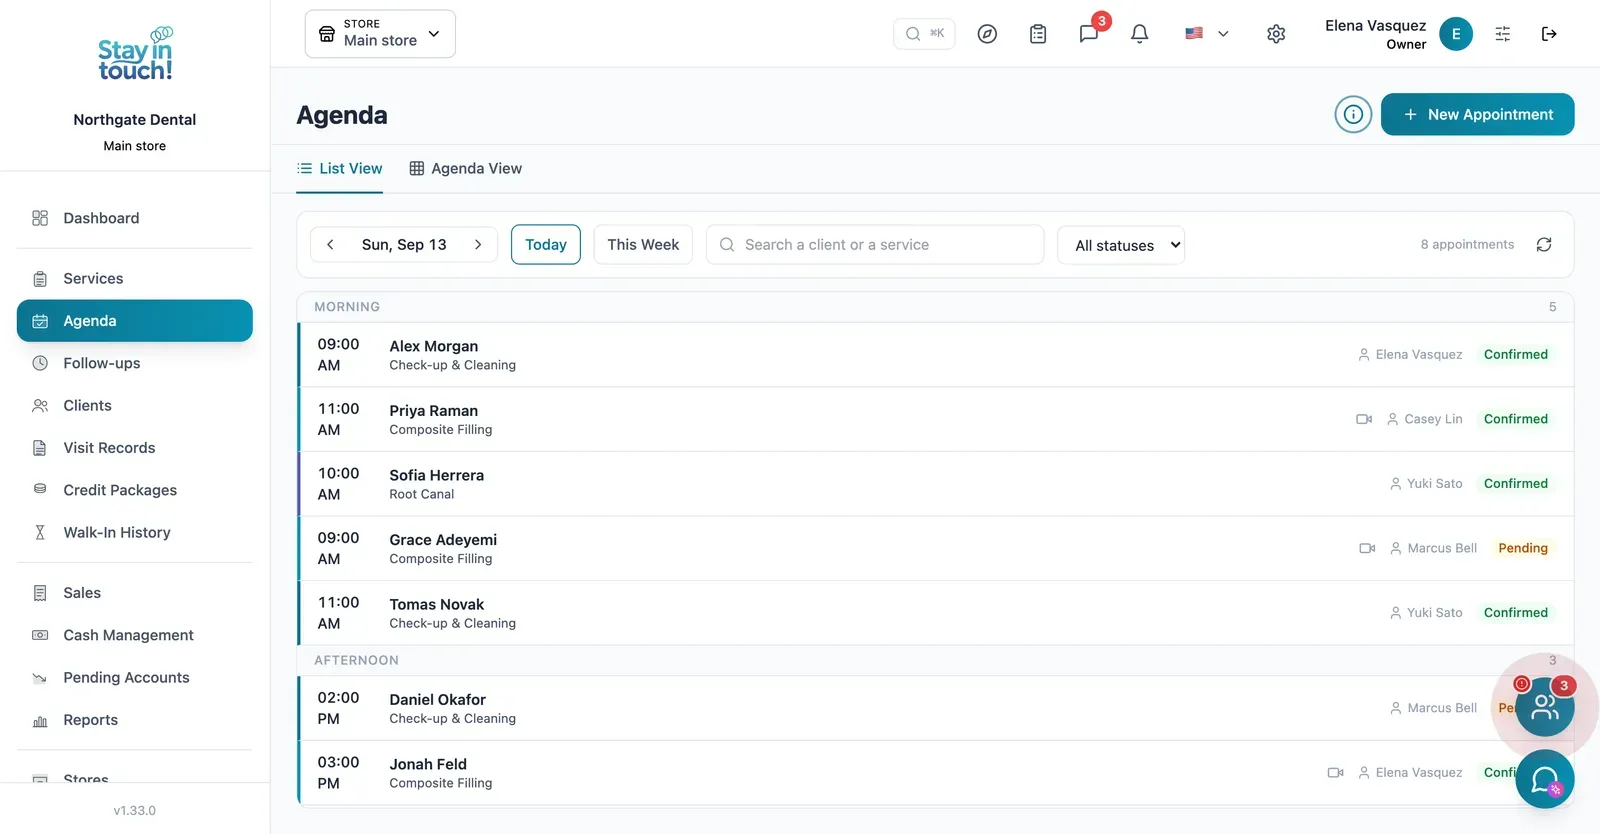Open Follow-ups in the sidebar
The width and height of the screenshot is (1600, 834).
135,363
